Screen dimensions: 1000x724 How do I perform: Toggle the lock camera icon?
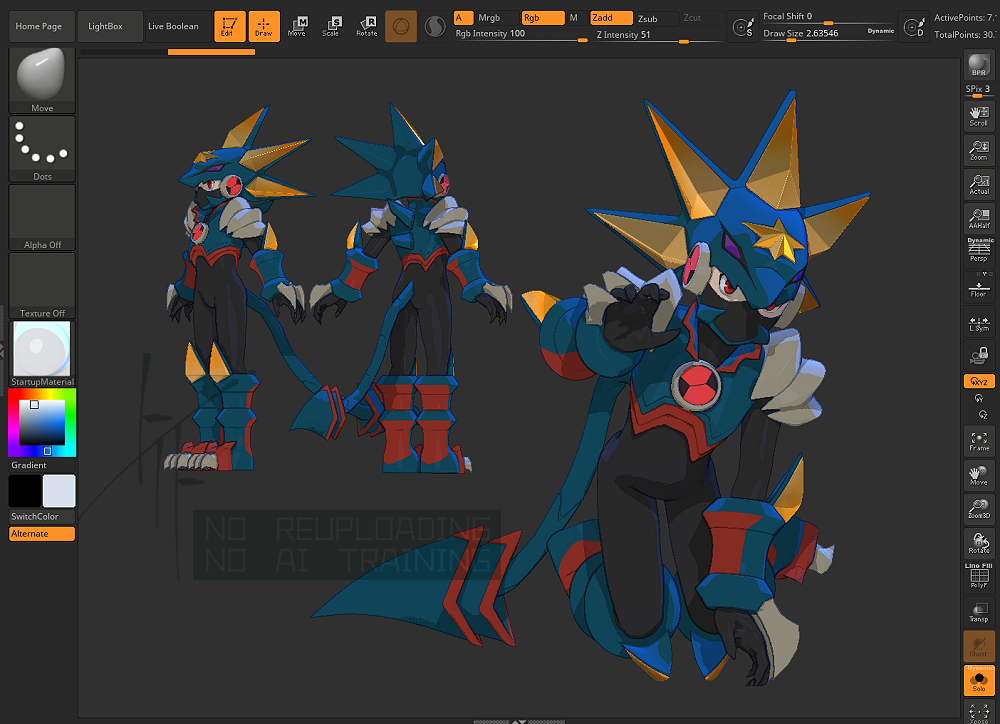(979, 355)
